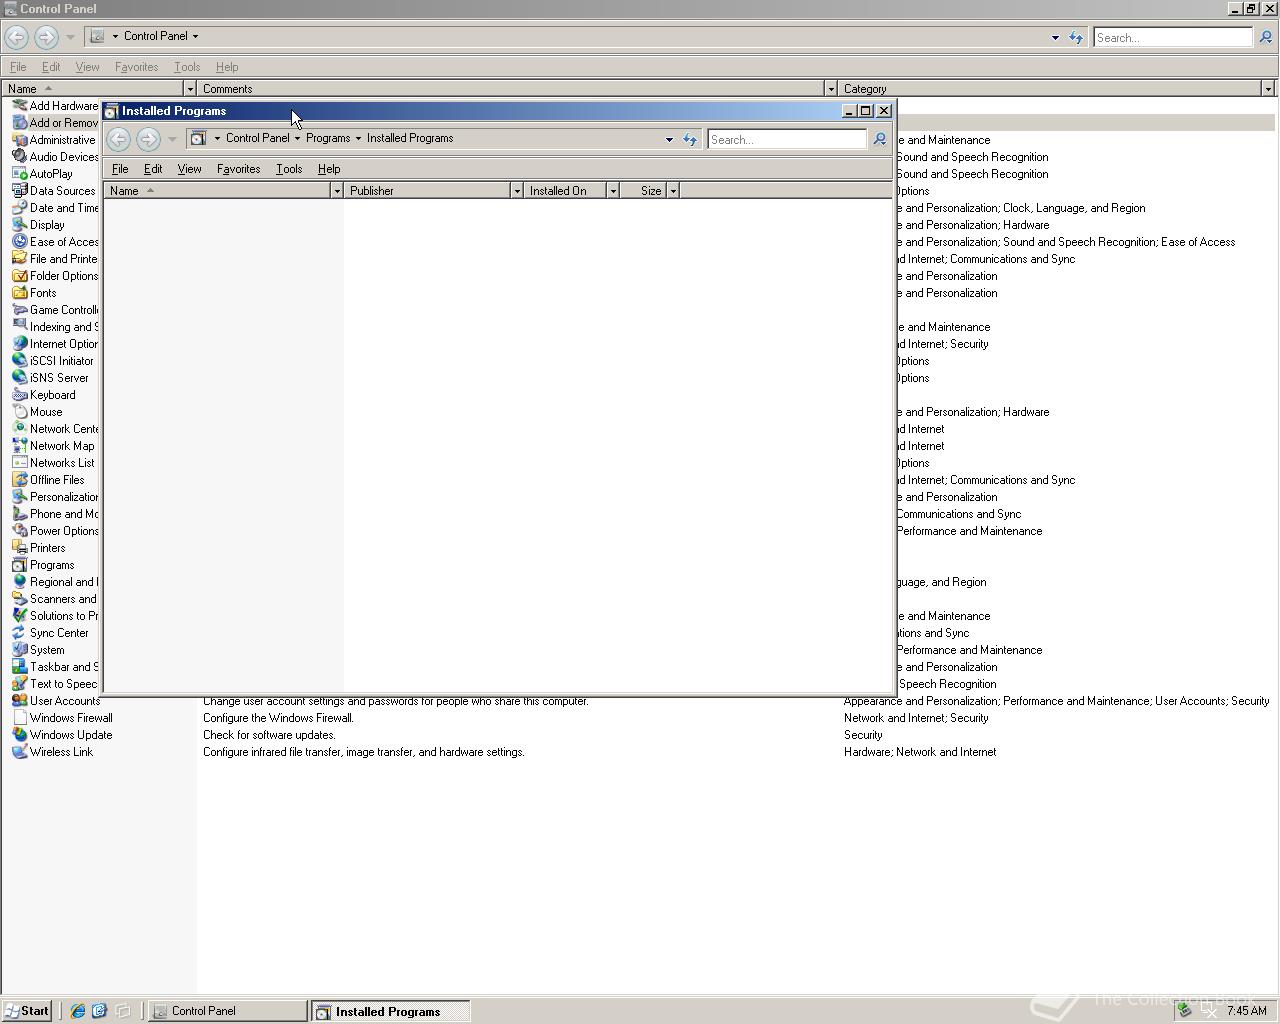The height and width of the screenshot is (1024, 1280).
Task: Switch to Control Panel taskbar button
Action: [228, 1011]
